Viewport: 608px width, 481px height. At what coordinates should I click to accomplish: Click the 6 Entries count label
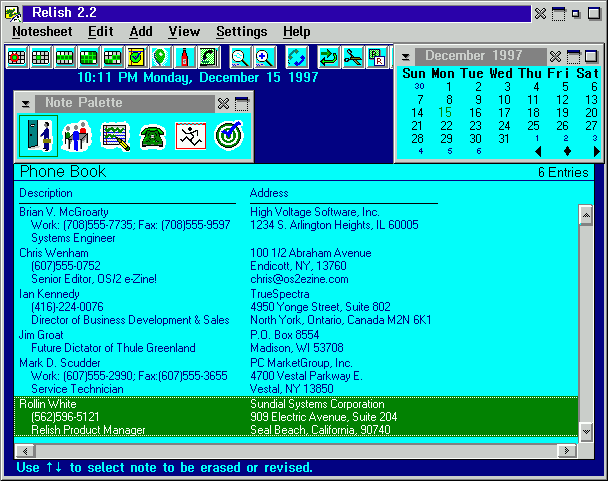(x=563, y=172)
